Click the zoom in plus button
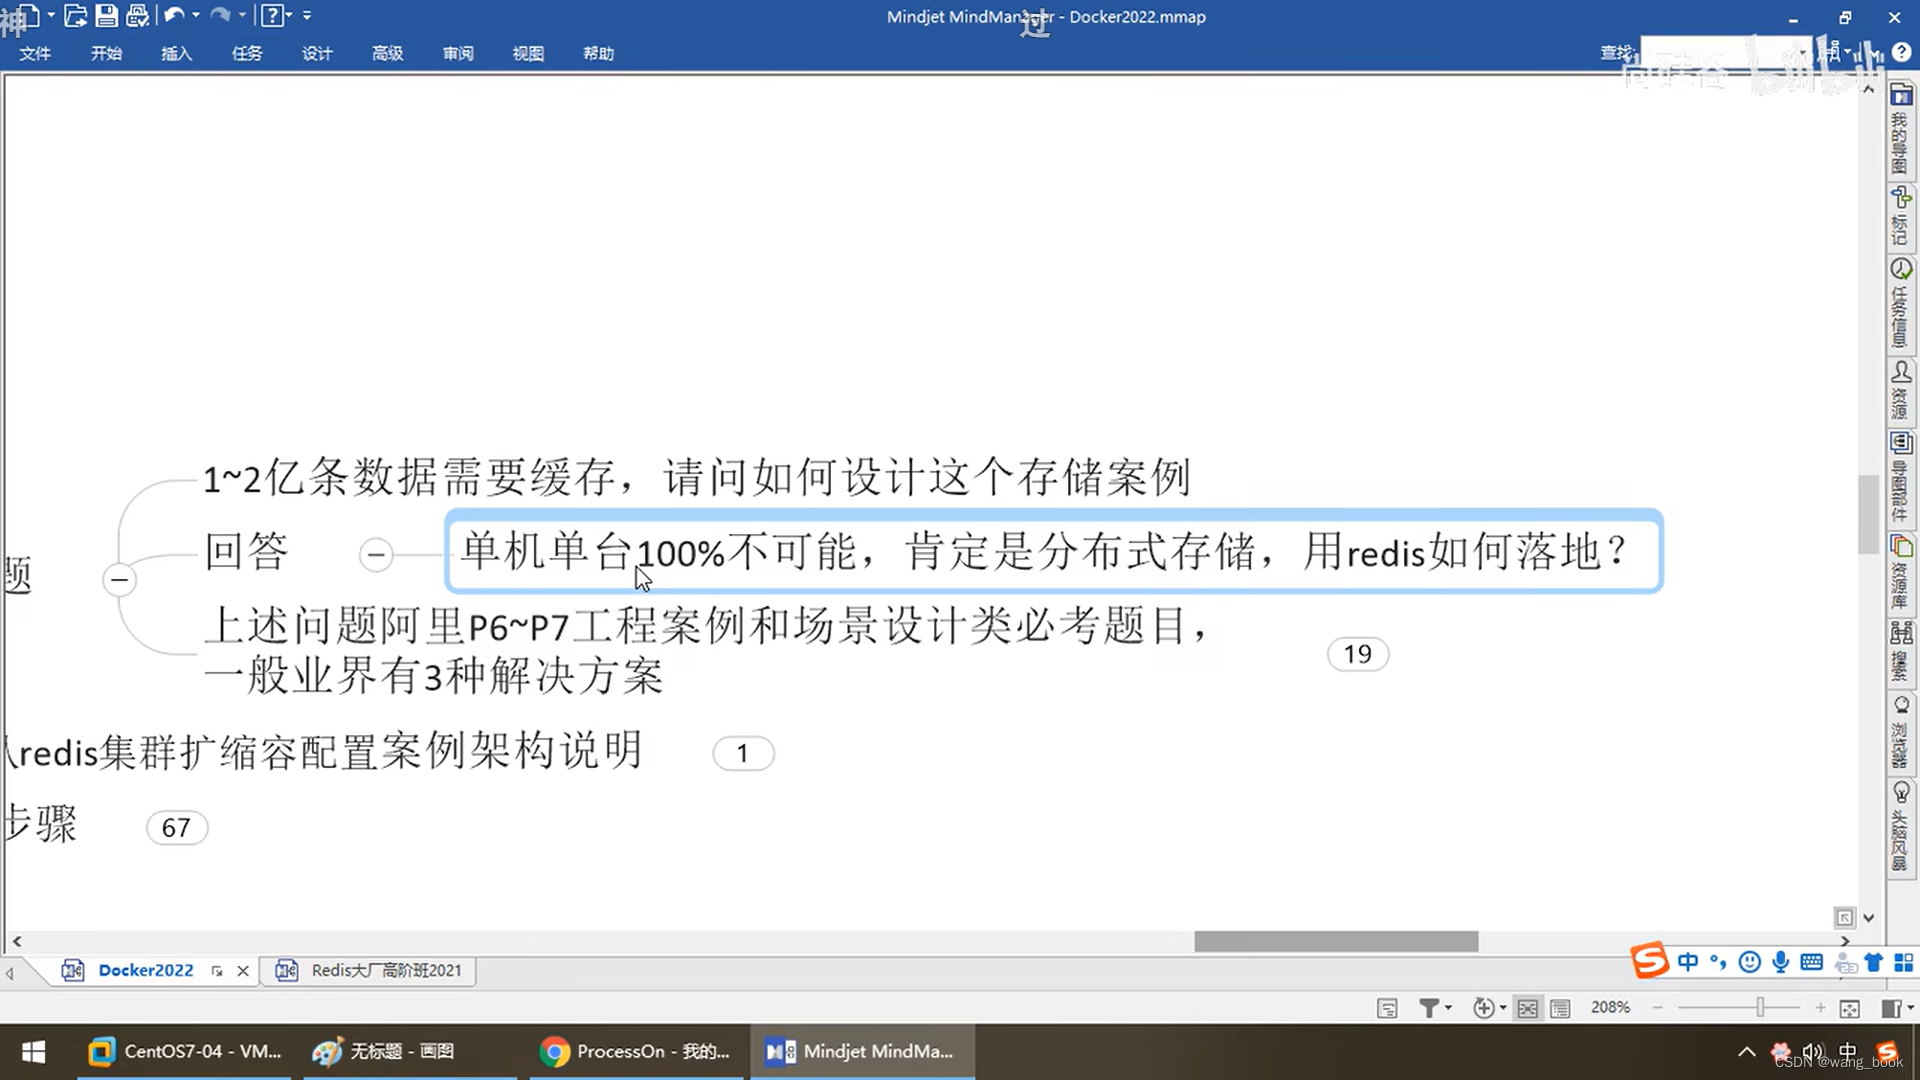Viewport: 1920px width, 1080px height. (x=1820, y=1008)
